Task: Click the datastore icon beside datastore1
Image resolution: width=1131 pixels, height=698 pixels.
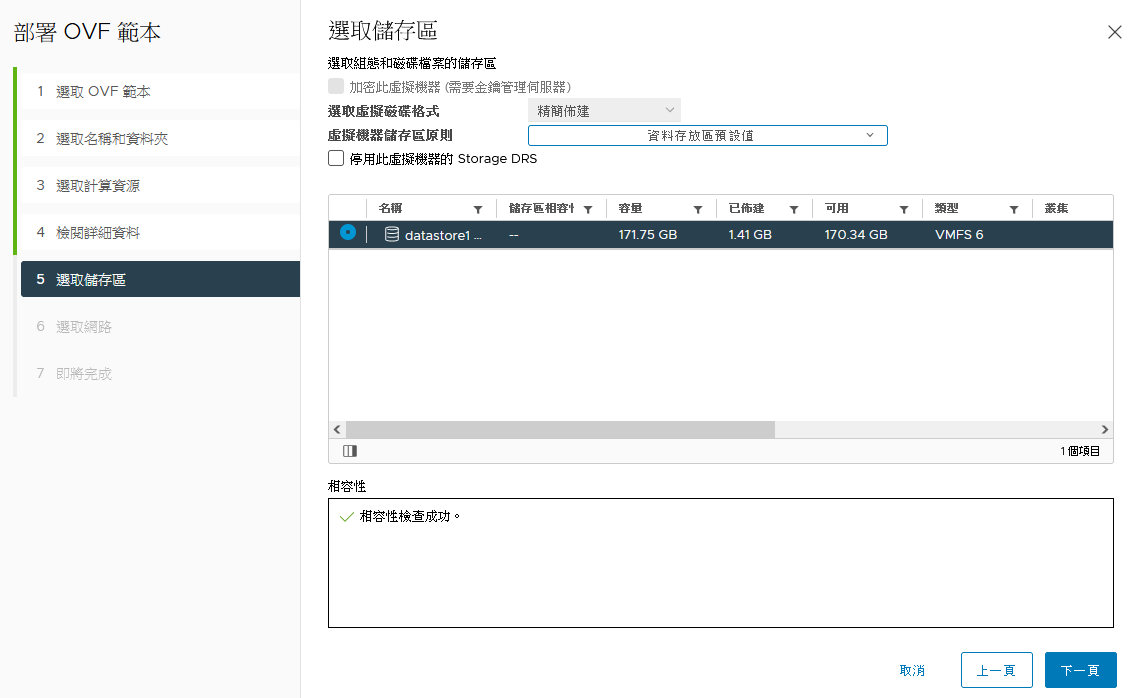Action: pyautogui.click(x=390, y=233)
